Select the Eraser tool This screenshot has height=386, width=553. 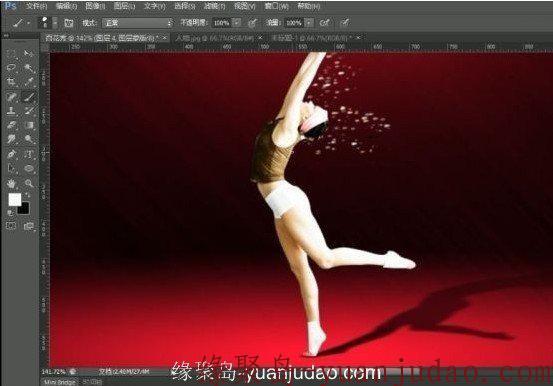coord(12,125)
